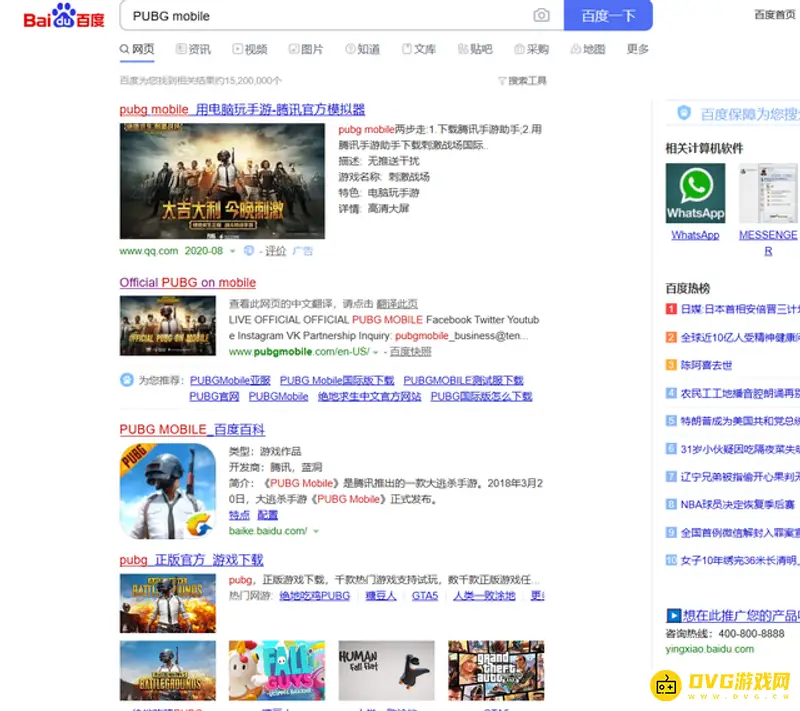The image size is (800, 711).
Task: Switch to the 资讯 tab
Action: coord(193,49)
